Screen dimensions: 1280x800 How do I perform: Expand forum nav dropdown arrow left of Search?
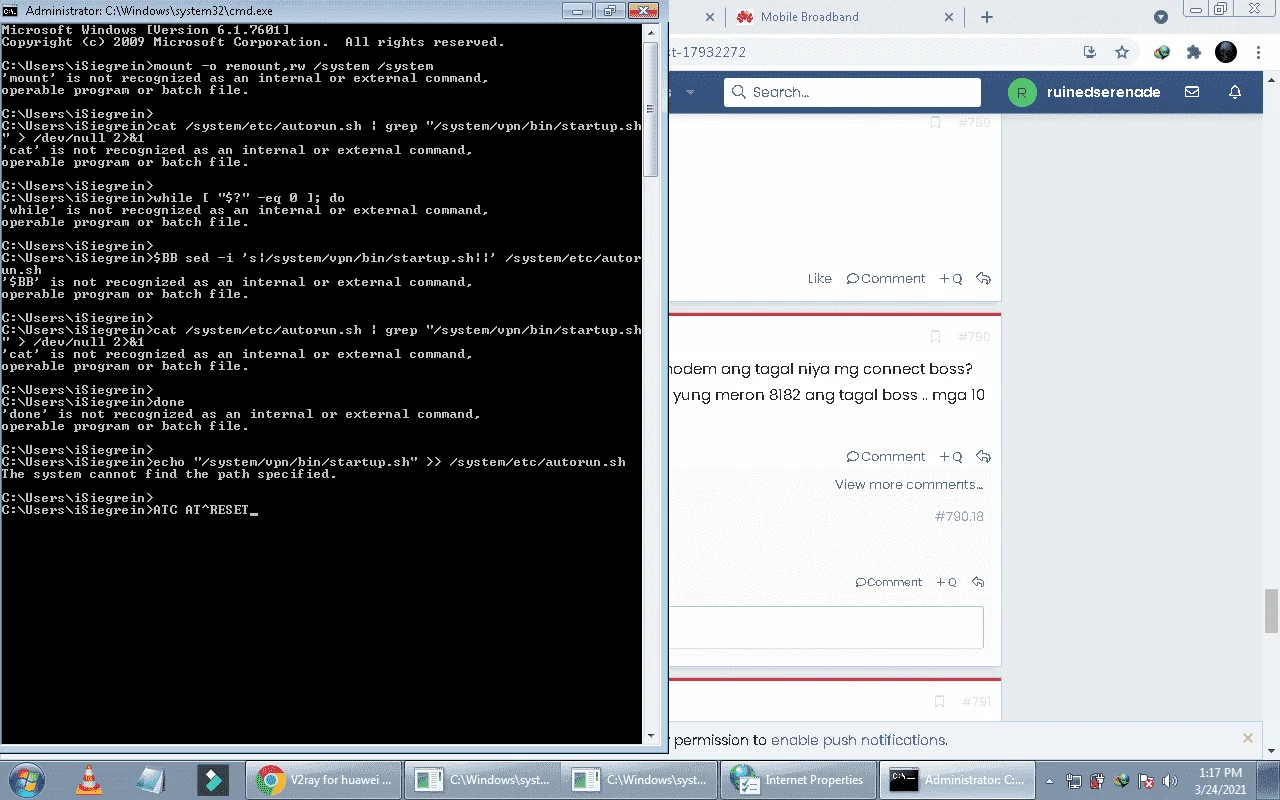tap(690, 92)
